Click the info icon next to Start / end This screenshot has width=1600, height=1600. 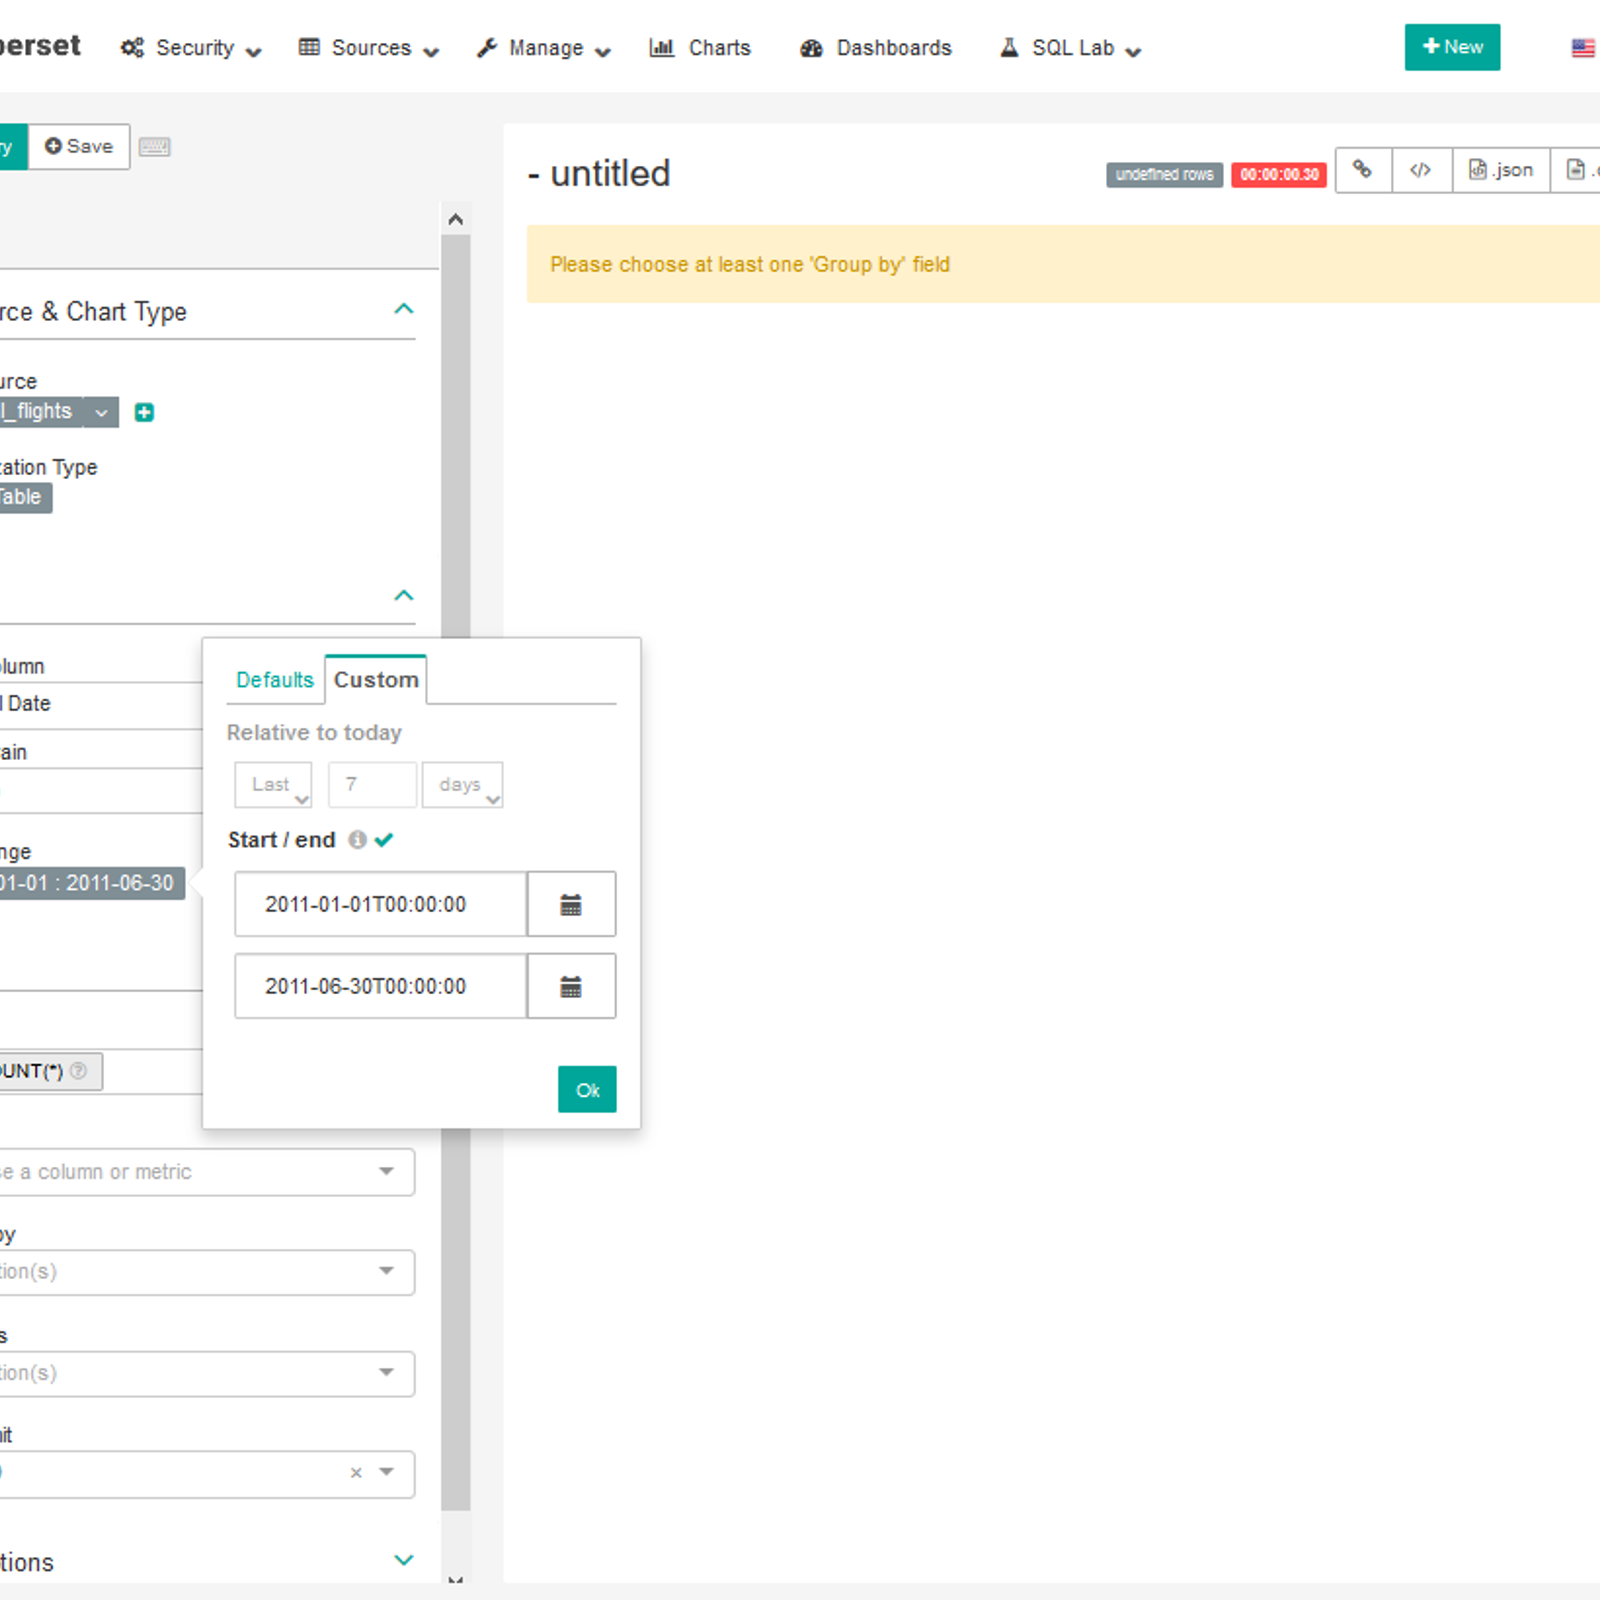pyautogui.click(x=358, y=840)
